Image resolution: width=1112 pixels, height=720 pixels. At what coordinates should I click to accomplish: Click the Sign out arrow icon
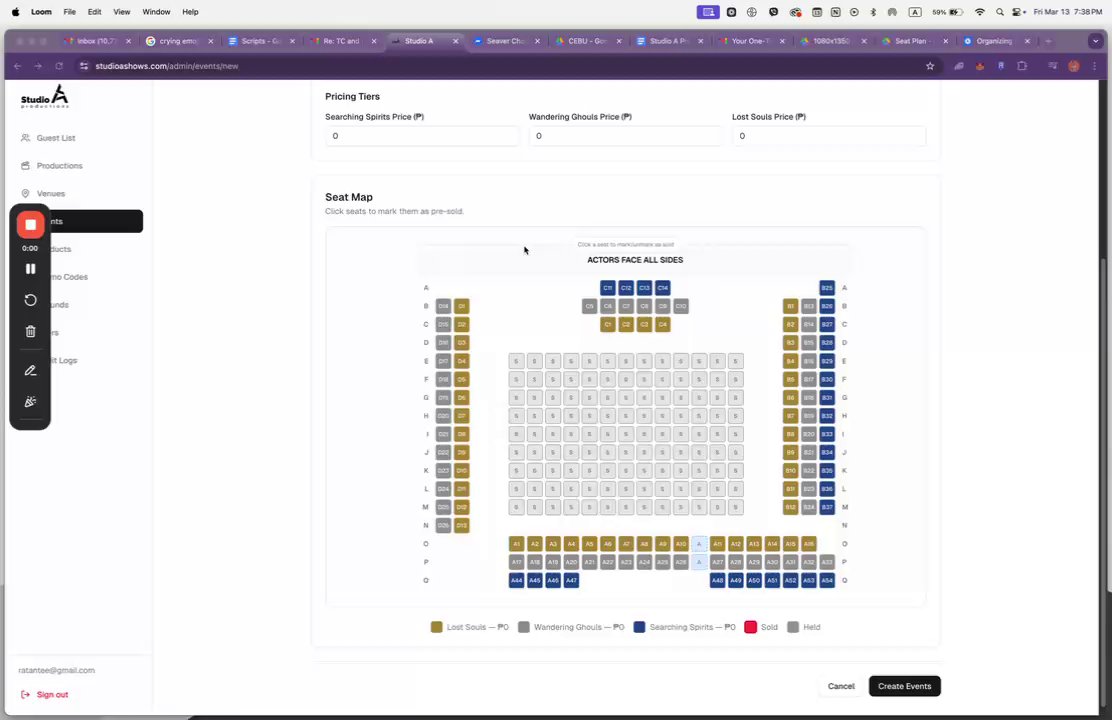coord(26,694)
